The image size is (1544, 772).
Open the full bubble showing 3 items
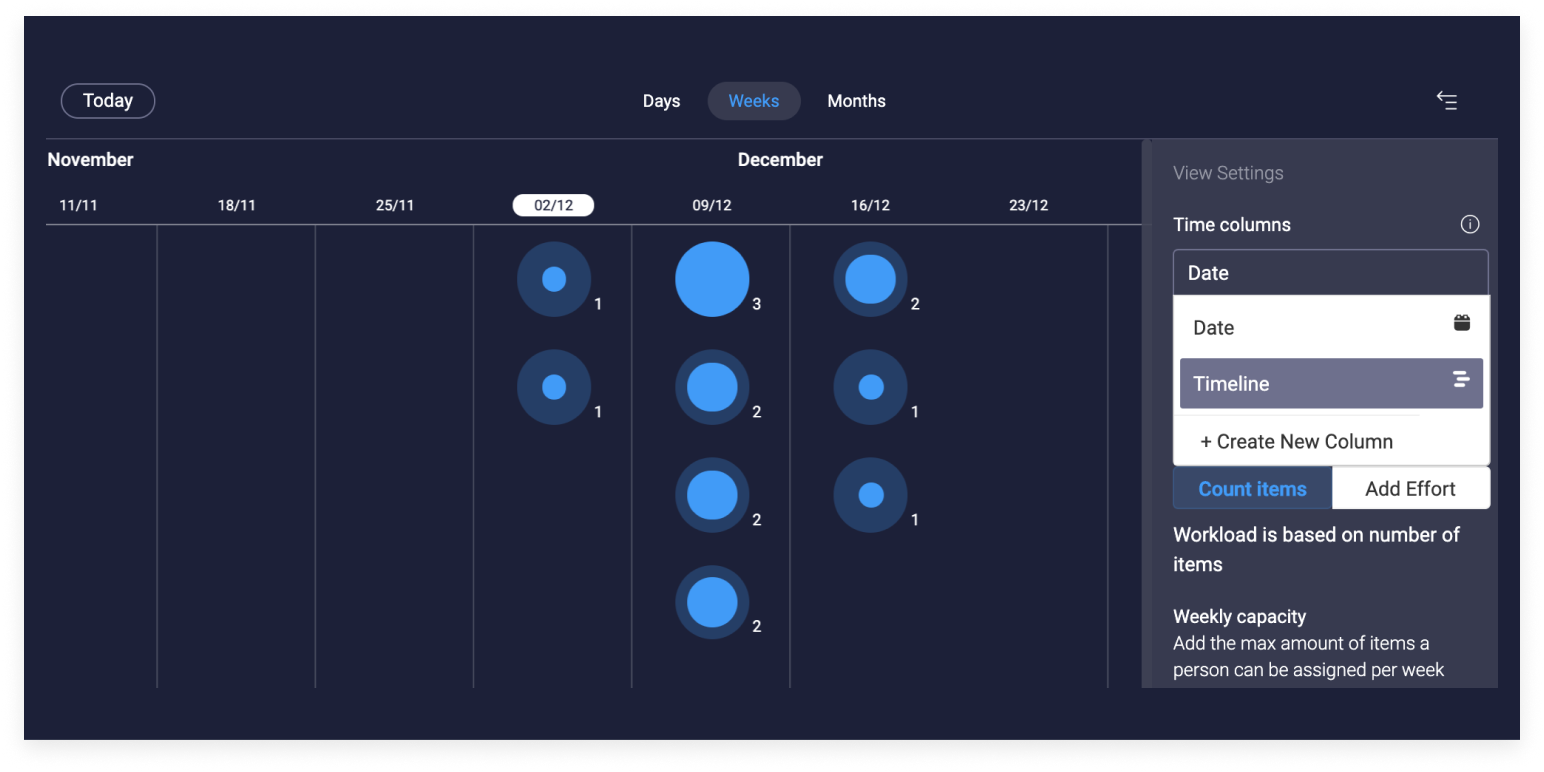coord(712,279)
